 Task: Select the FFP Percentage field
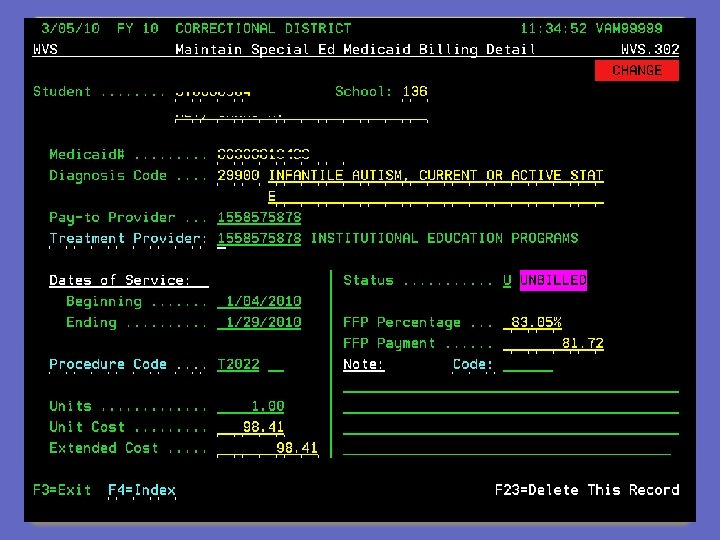pos(532,322)
